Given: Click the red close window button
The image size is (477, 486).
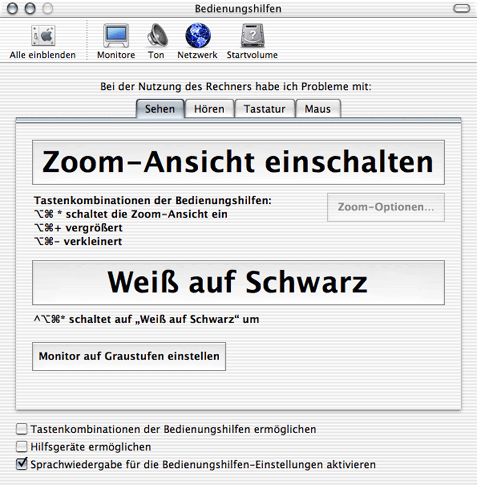Looking at the screenshot, I should coord(13,9).
